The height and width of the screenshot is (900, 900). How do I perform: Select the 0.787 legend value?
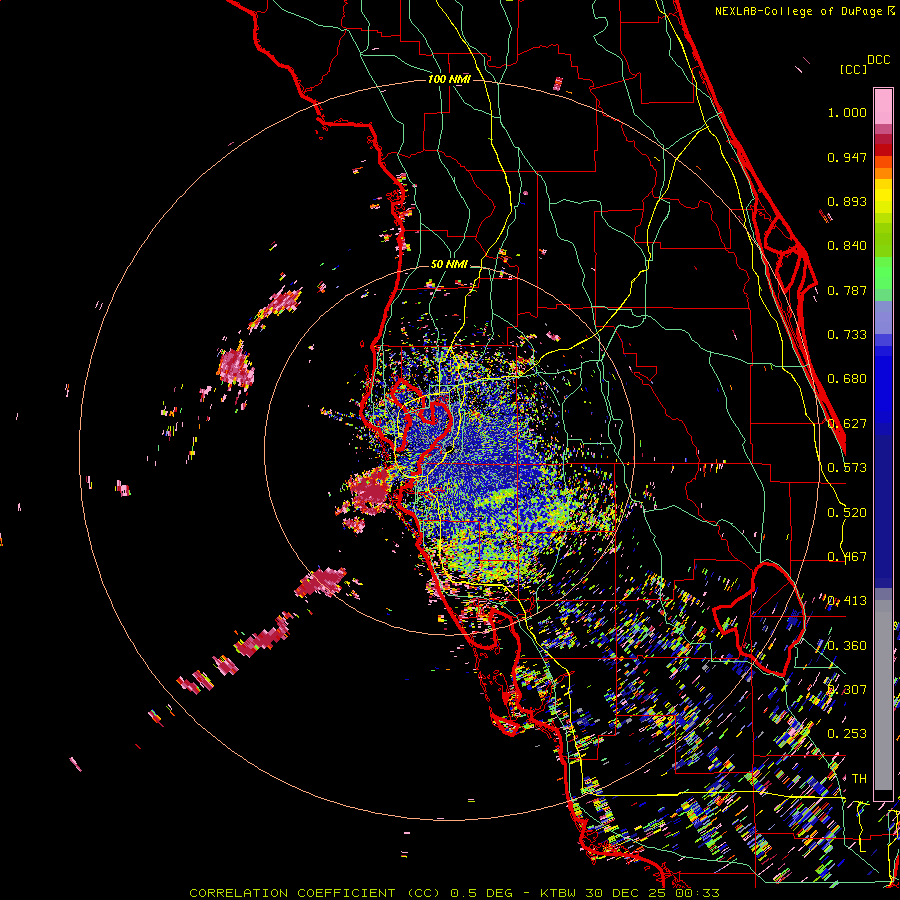tap(847, 290)
